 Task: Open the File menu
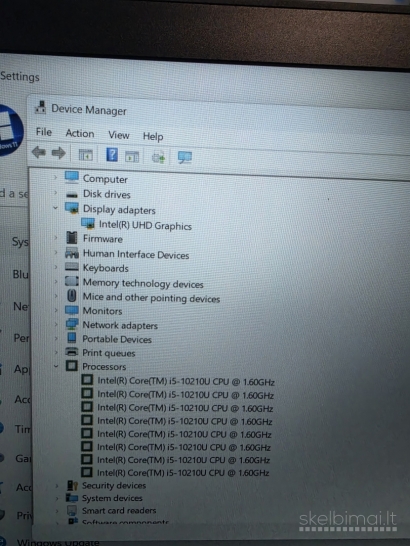click(44, 132)
